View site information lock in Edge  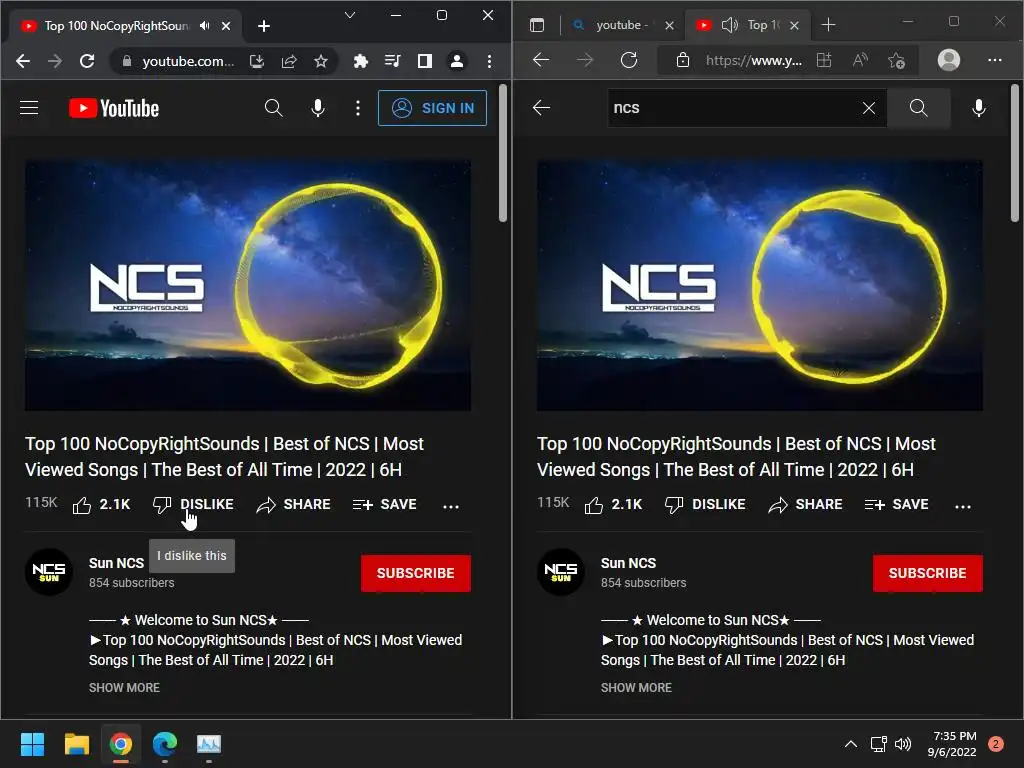(682, 60)
